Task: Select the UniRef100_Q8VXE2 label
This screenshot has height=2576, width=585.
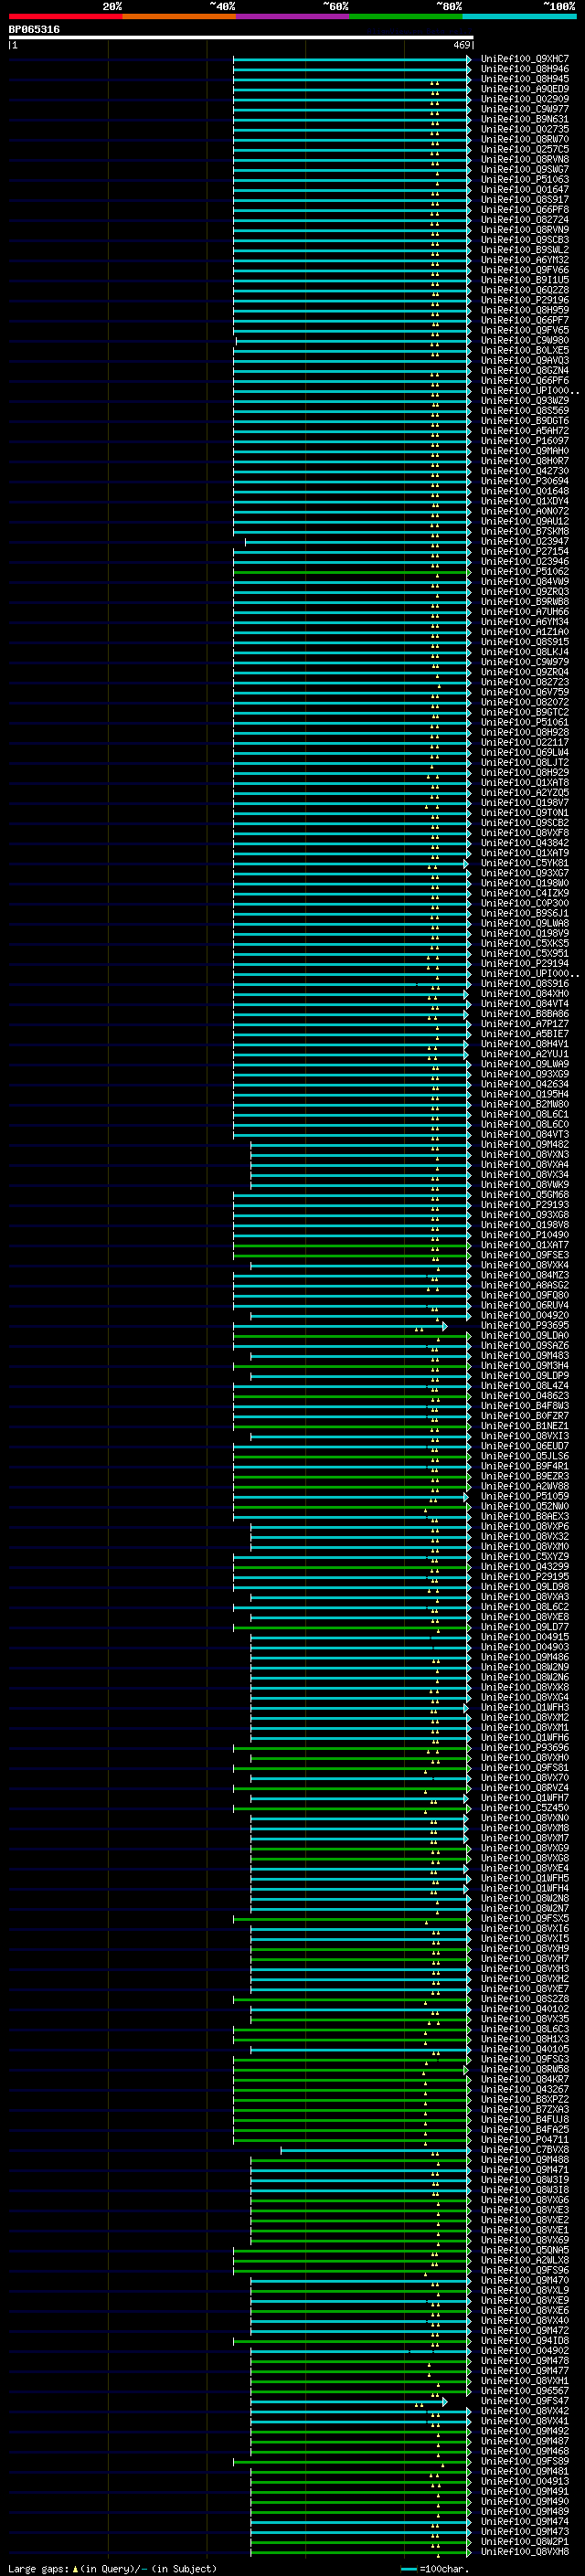Action: coord(524,2220)
